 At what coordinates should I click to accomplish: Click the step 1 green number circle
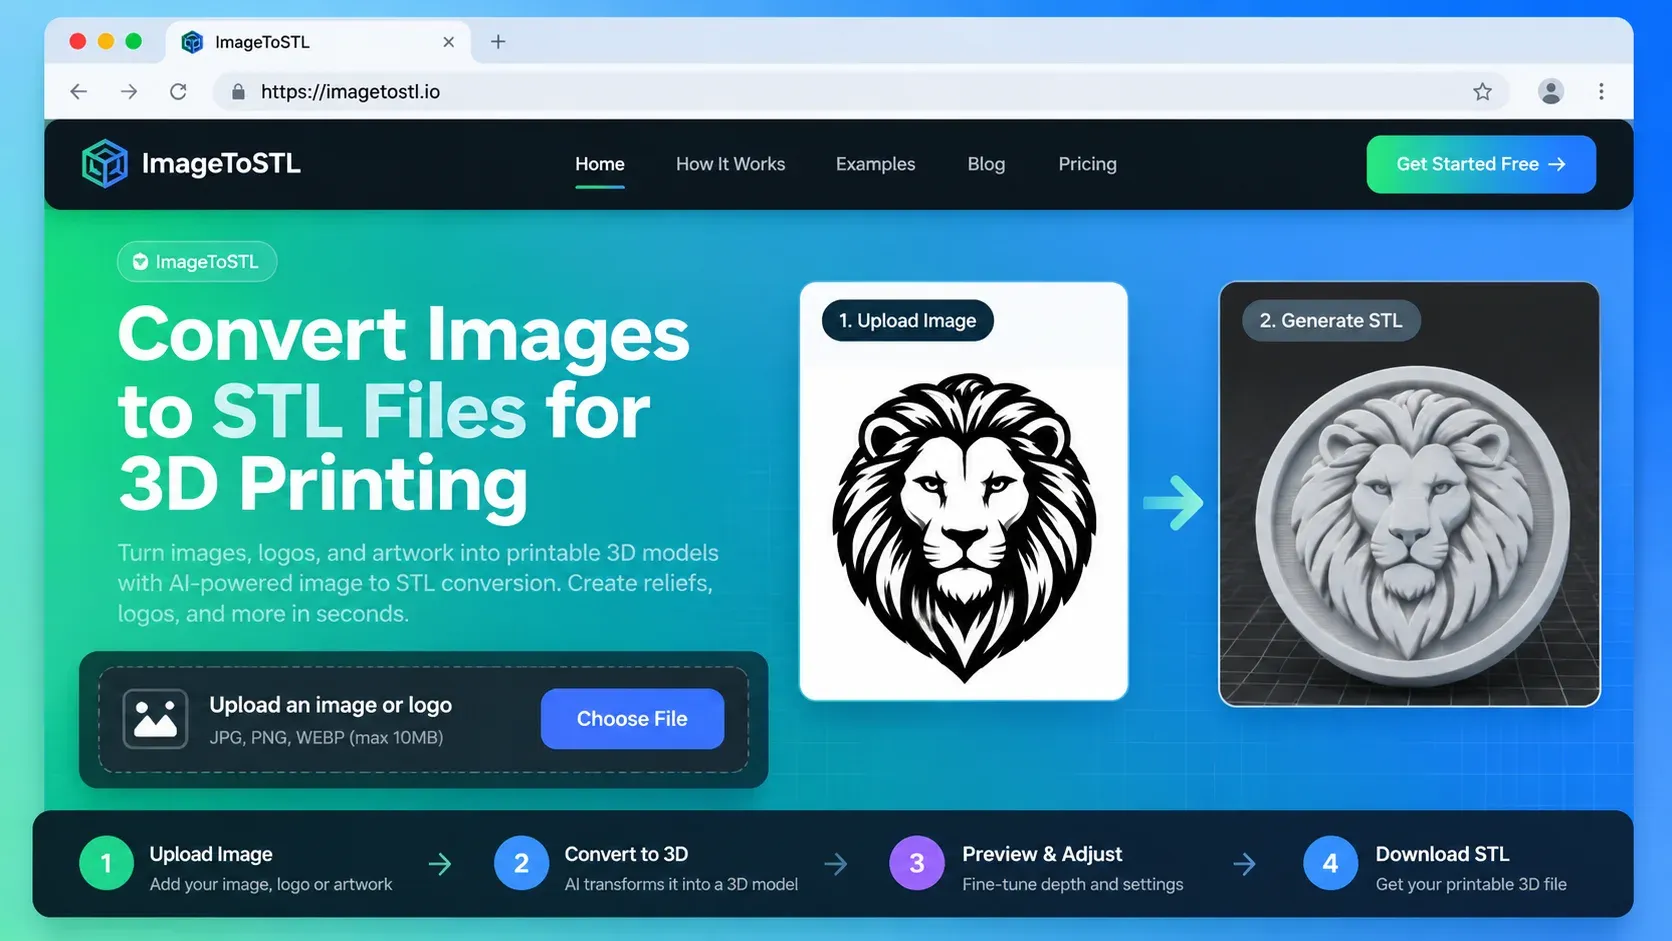pos(106,863)
